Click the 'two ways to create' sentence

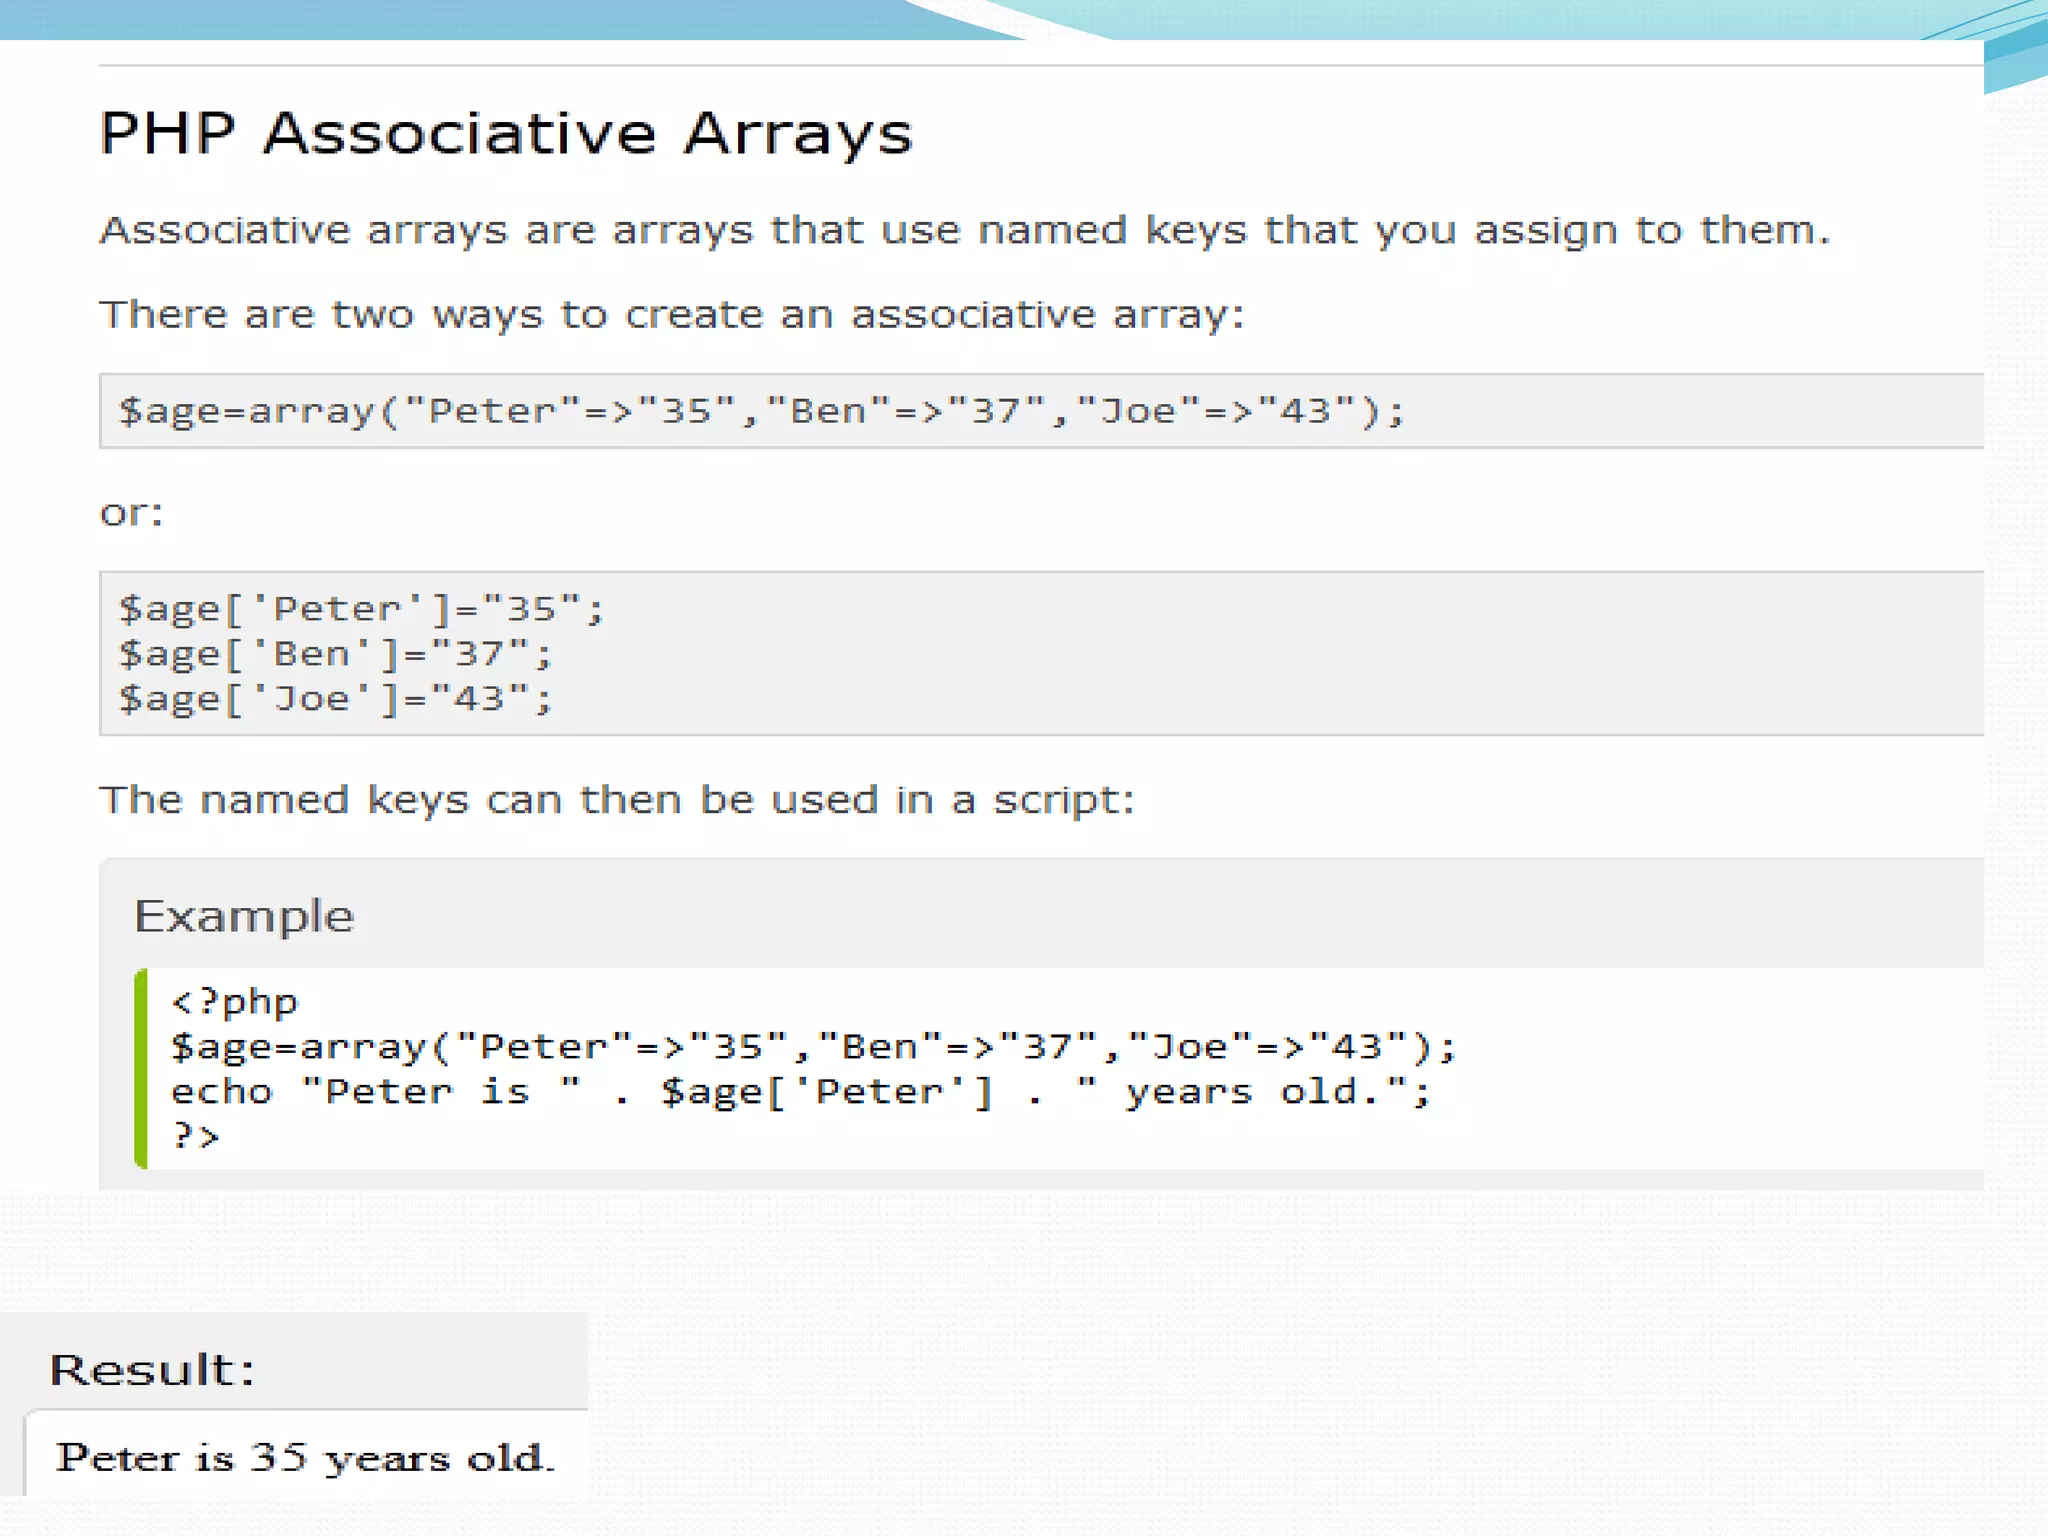tap(672, 315)
